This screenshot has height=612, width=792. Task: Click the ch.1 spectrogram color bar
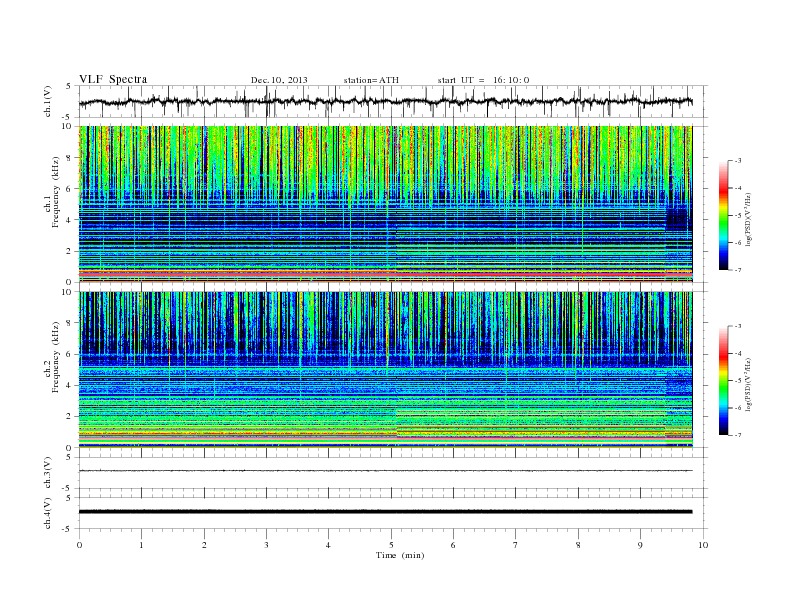724,215
